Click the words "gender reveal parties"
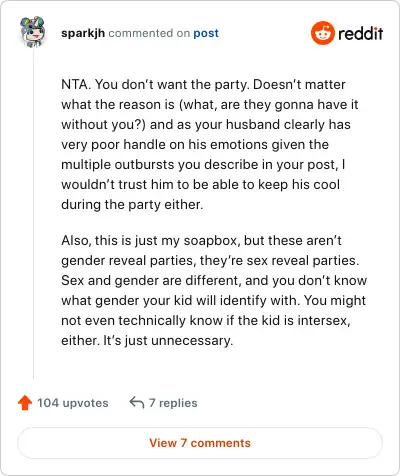The width and height of the screenshot is (400, 476). (127, 261)
